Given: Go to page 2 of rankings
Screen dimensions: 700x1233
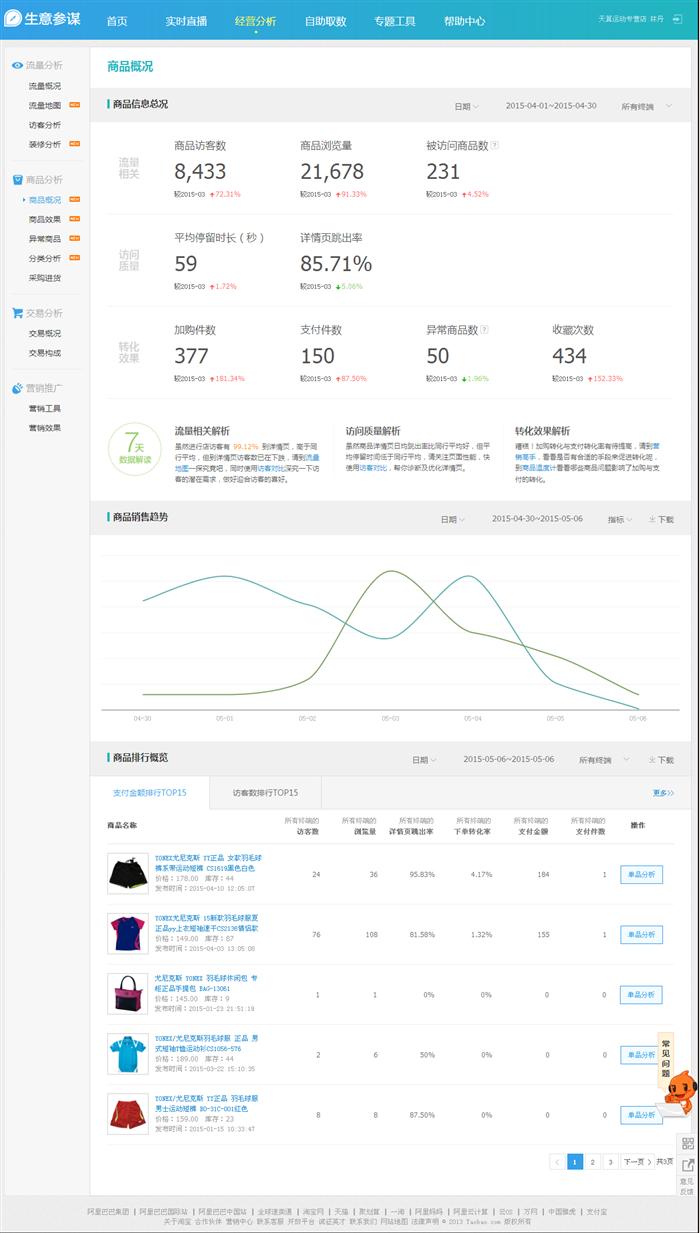Looking at the screenshot, I should click(592, 1162).
